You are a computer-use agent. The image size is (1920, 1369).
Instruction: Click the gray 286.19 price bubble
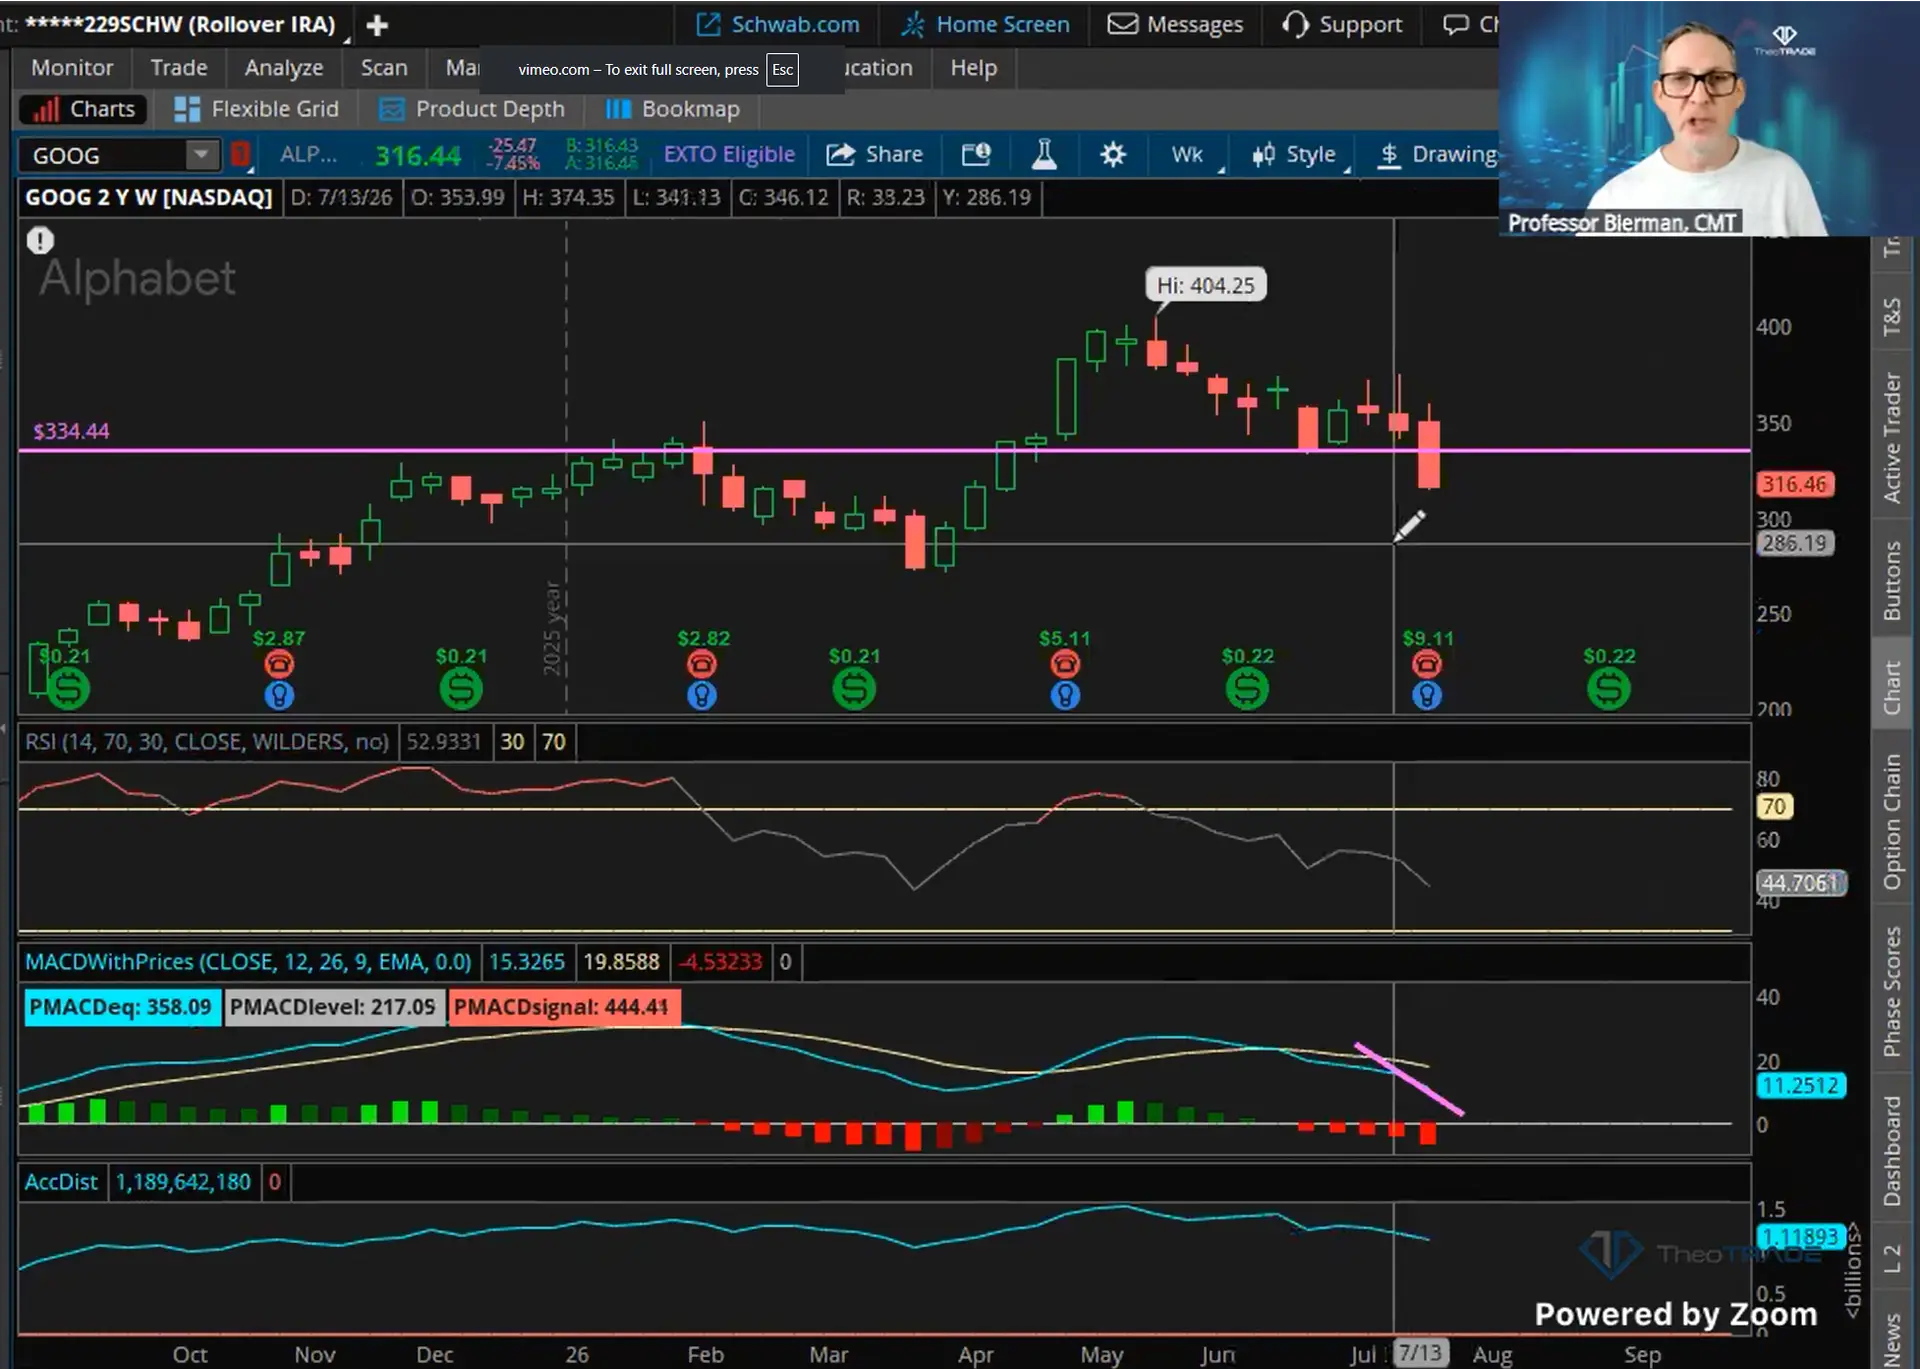point(1795,543)
